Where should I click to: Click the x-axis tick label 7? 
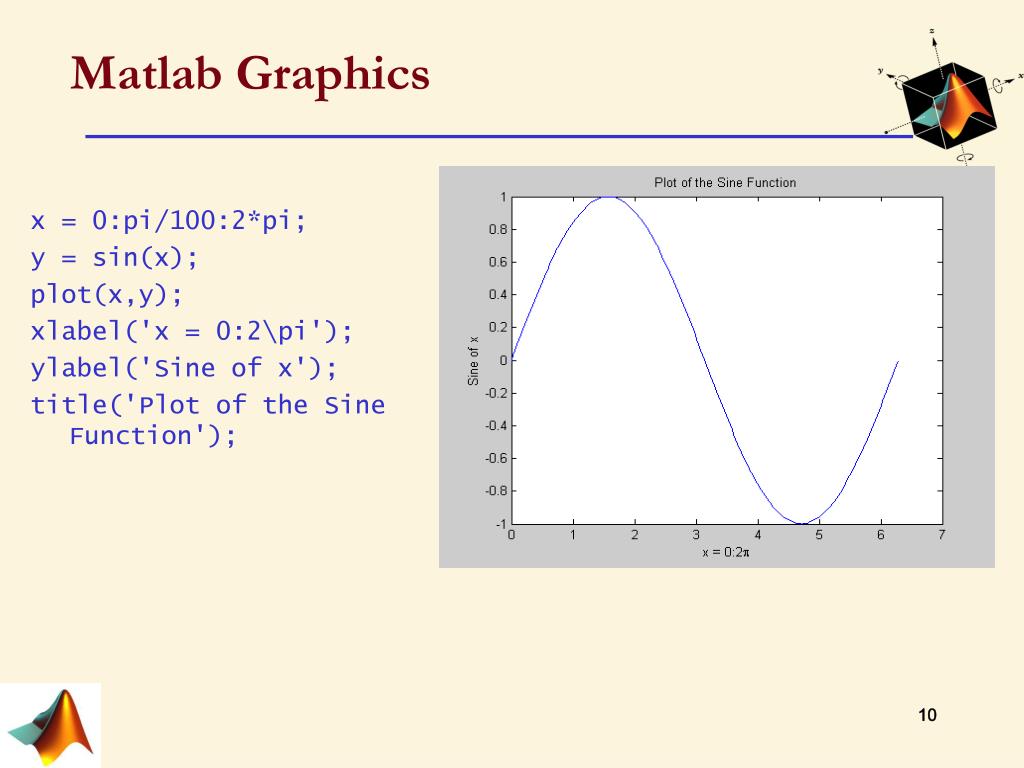pos(942,535)
